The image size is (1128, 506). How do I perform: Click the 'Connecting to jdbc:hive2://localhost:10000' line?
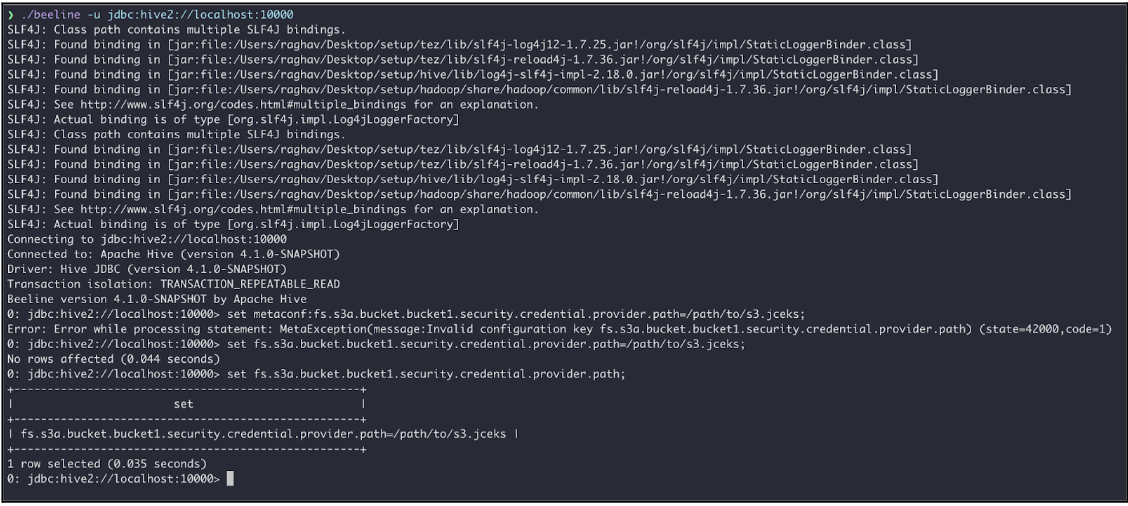pos(147,239)
